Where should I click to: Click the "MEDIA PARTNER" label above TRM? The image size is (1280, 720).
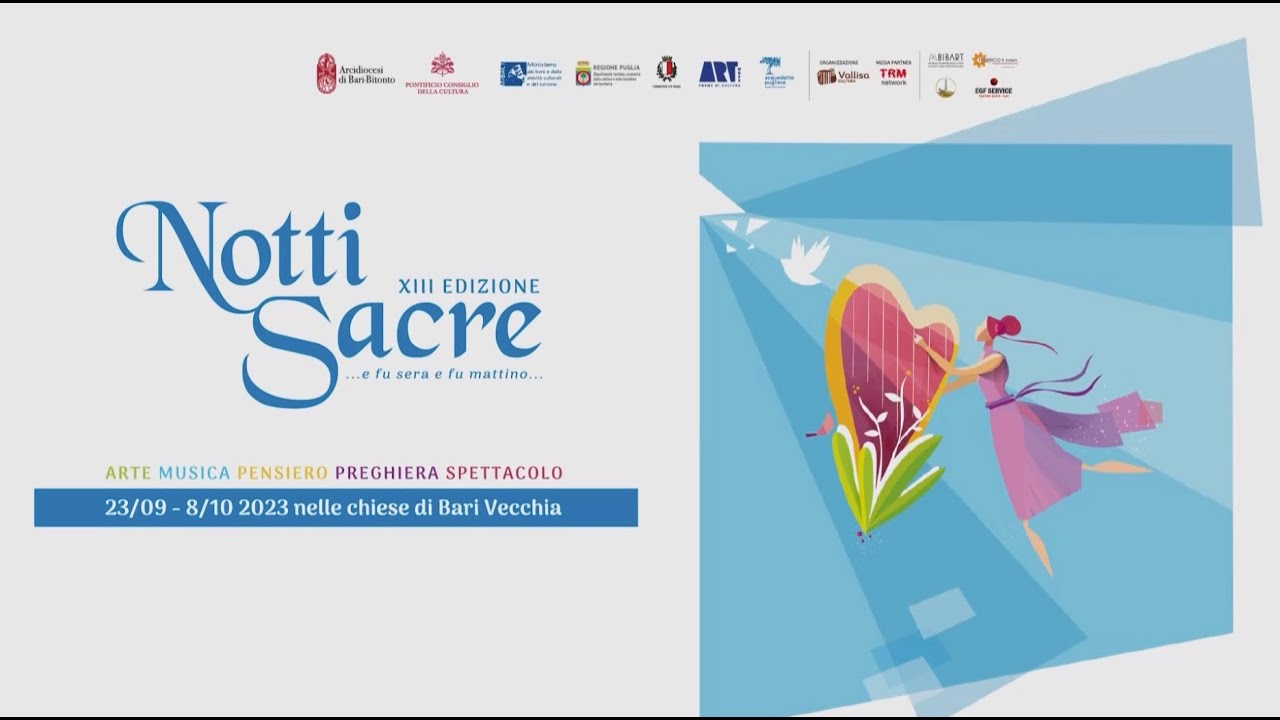893,62
